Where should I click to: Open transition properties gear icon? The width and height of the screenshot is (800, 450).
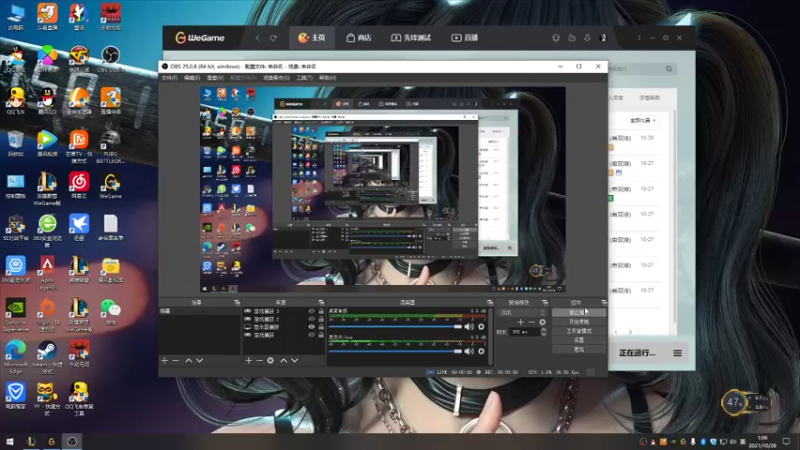click(x=542, y=322)
